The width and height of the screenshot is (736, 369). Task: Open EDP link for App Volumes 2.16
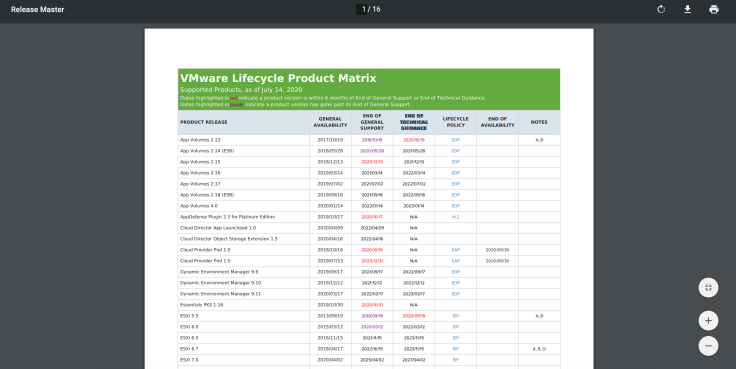[x=455, y=173]
